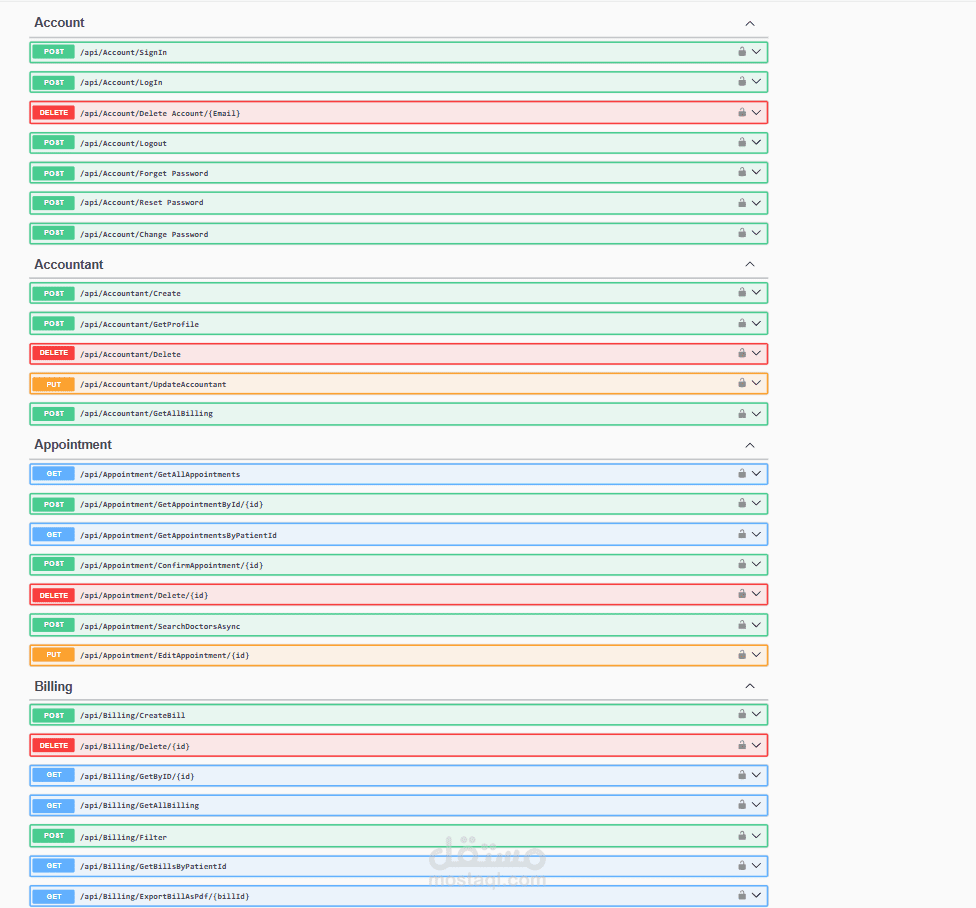This screenshot has height=908, width=976.
Task: Open the /api/Accountant/GetAllBilling endpoint
Action: pyautogui.click(x=400, y=413)
